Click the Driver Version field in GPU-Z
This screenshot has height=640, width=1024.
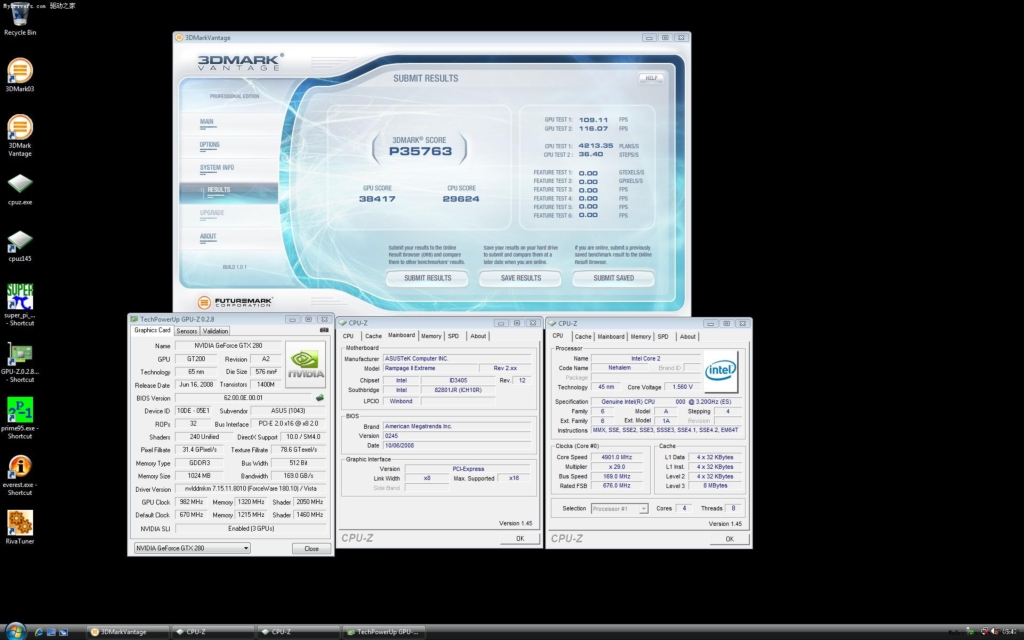pyautogui.click(x=250, y=489)
